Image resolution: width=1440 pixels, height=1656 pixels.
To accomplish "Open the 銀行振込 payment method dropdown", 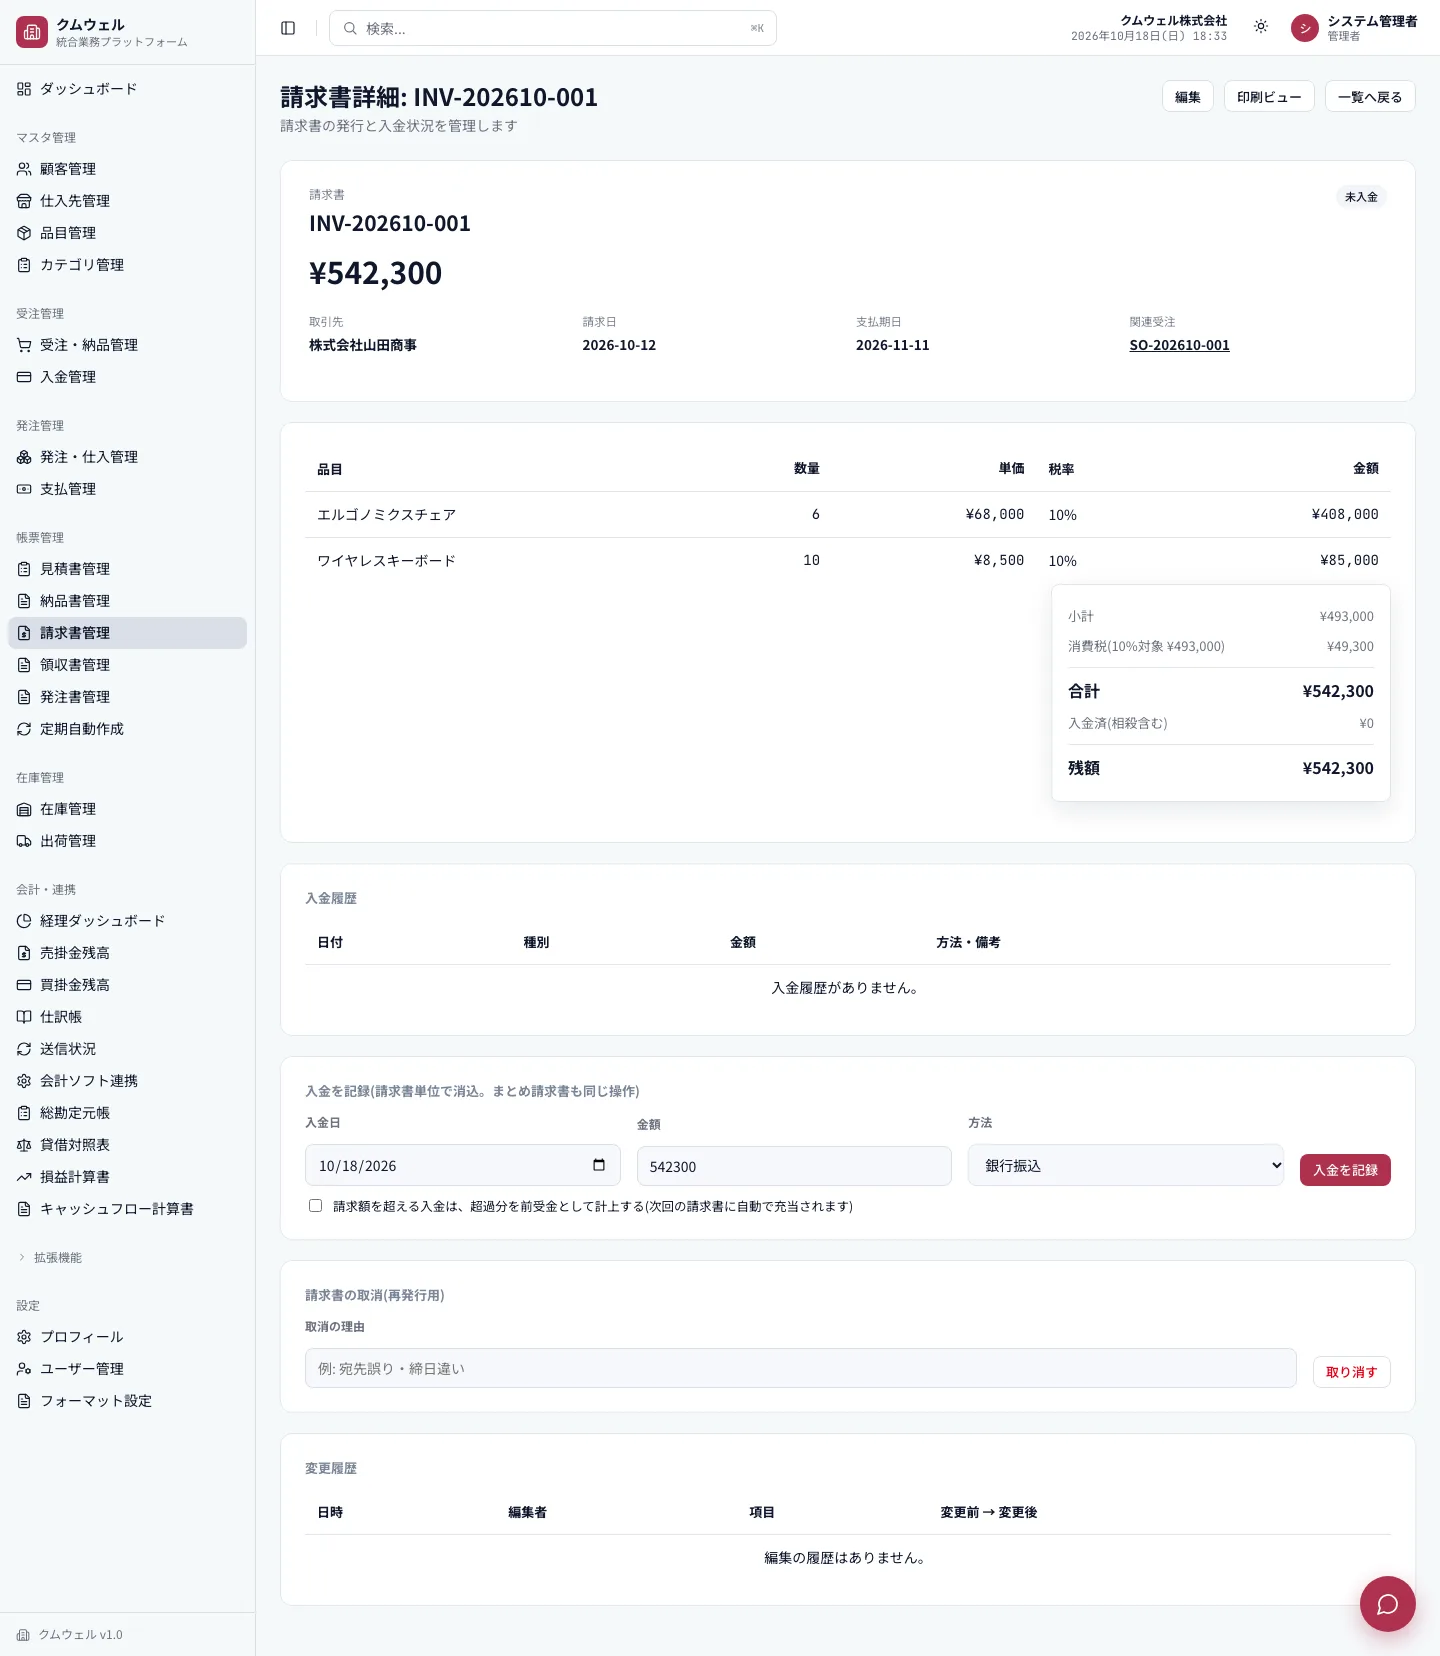I will tap(1125, 1165).
